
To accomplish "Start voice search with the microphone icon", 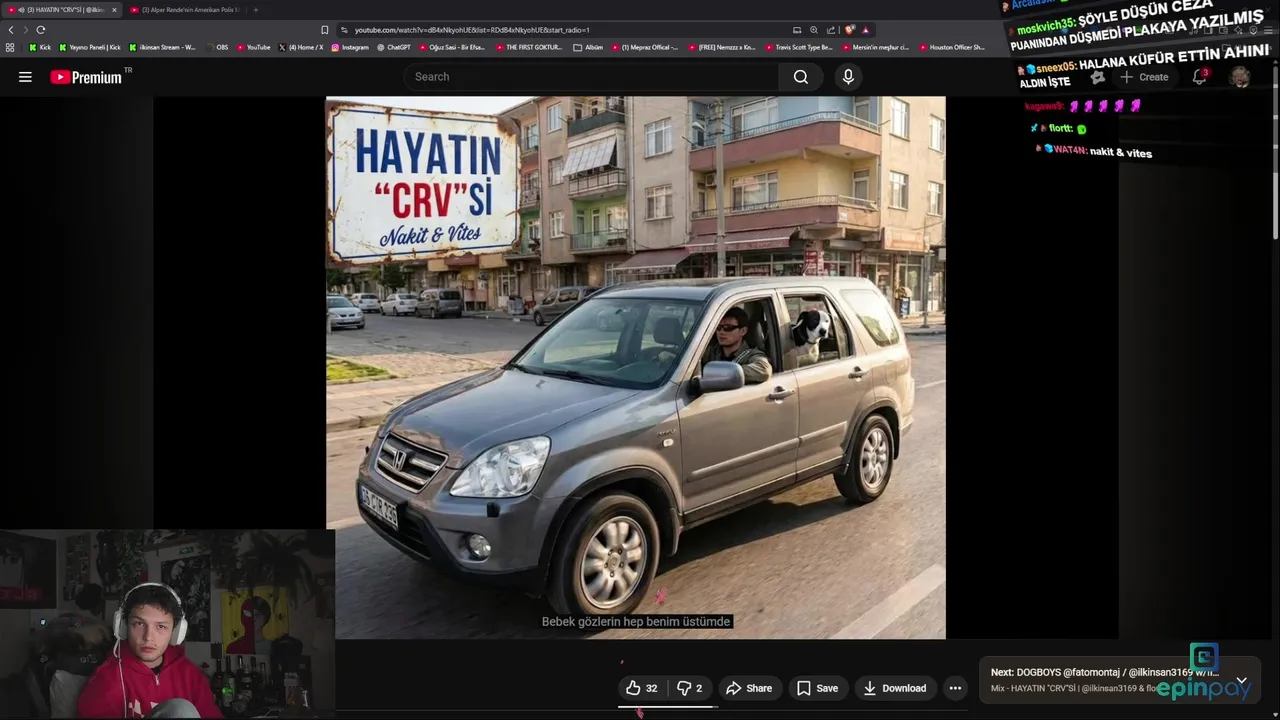I will tap(848, 77).
